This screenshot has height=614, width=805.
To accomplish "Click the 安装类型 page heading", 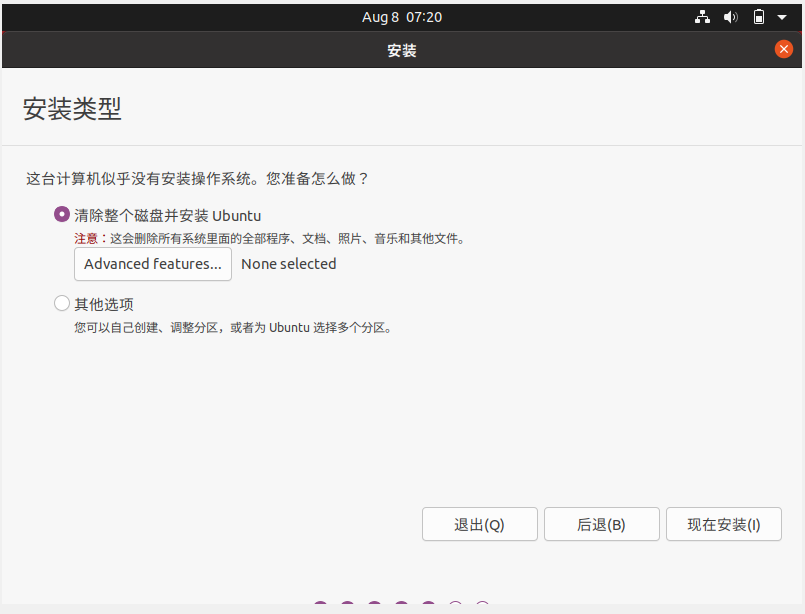I will click(x=72, y=108).
